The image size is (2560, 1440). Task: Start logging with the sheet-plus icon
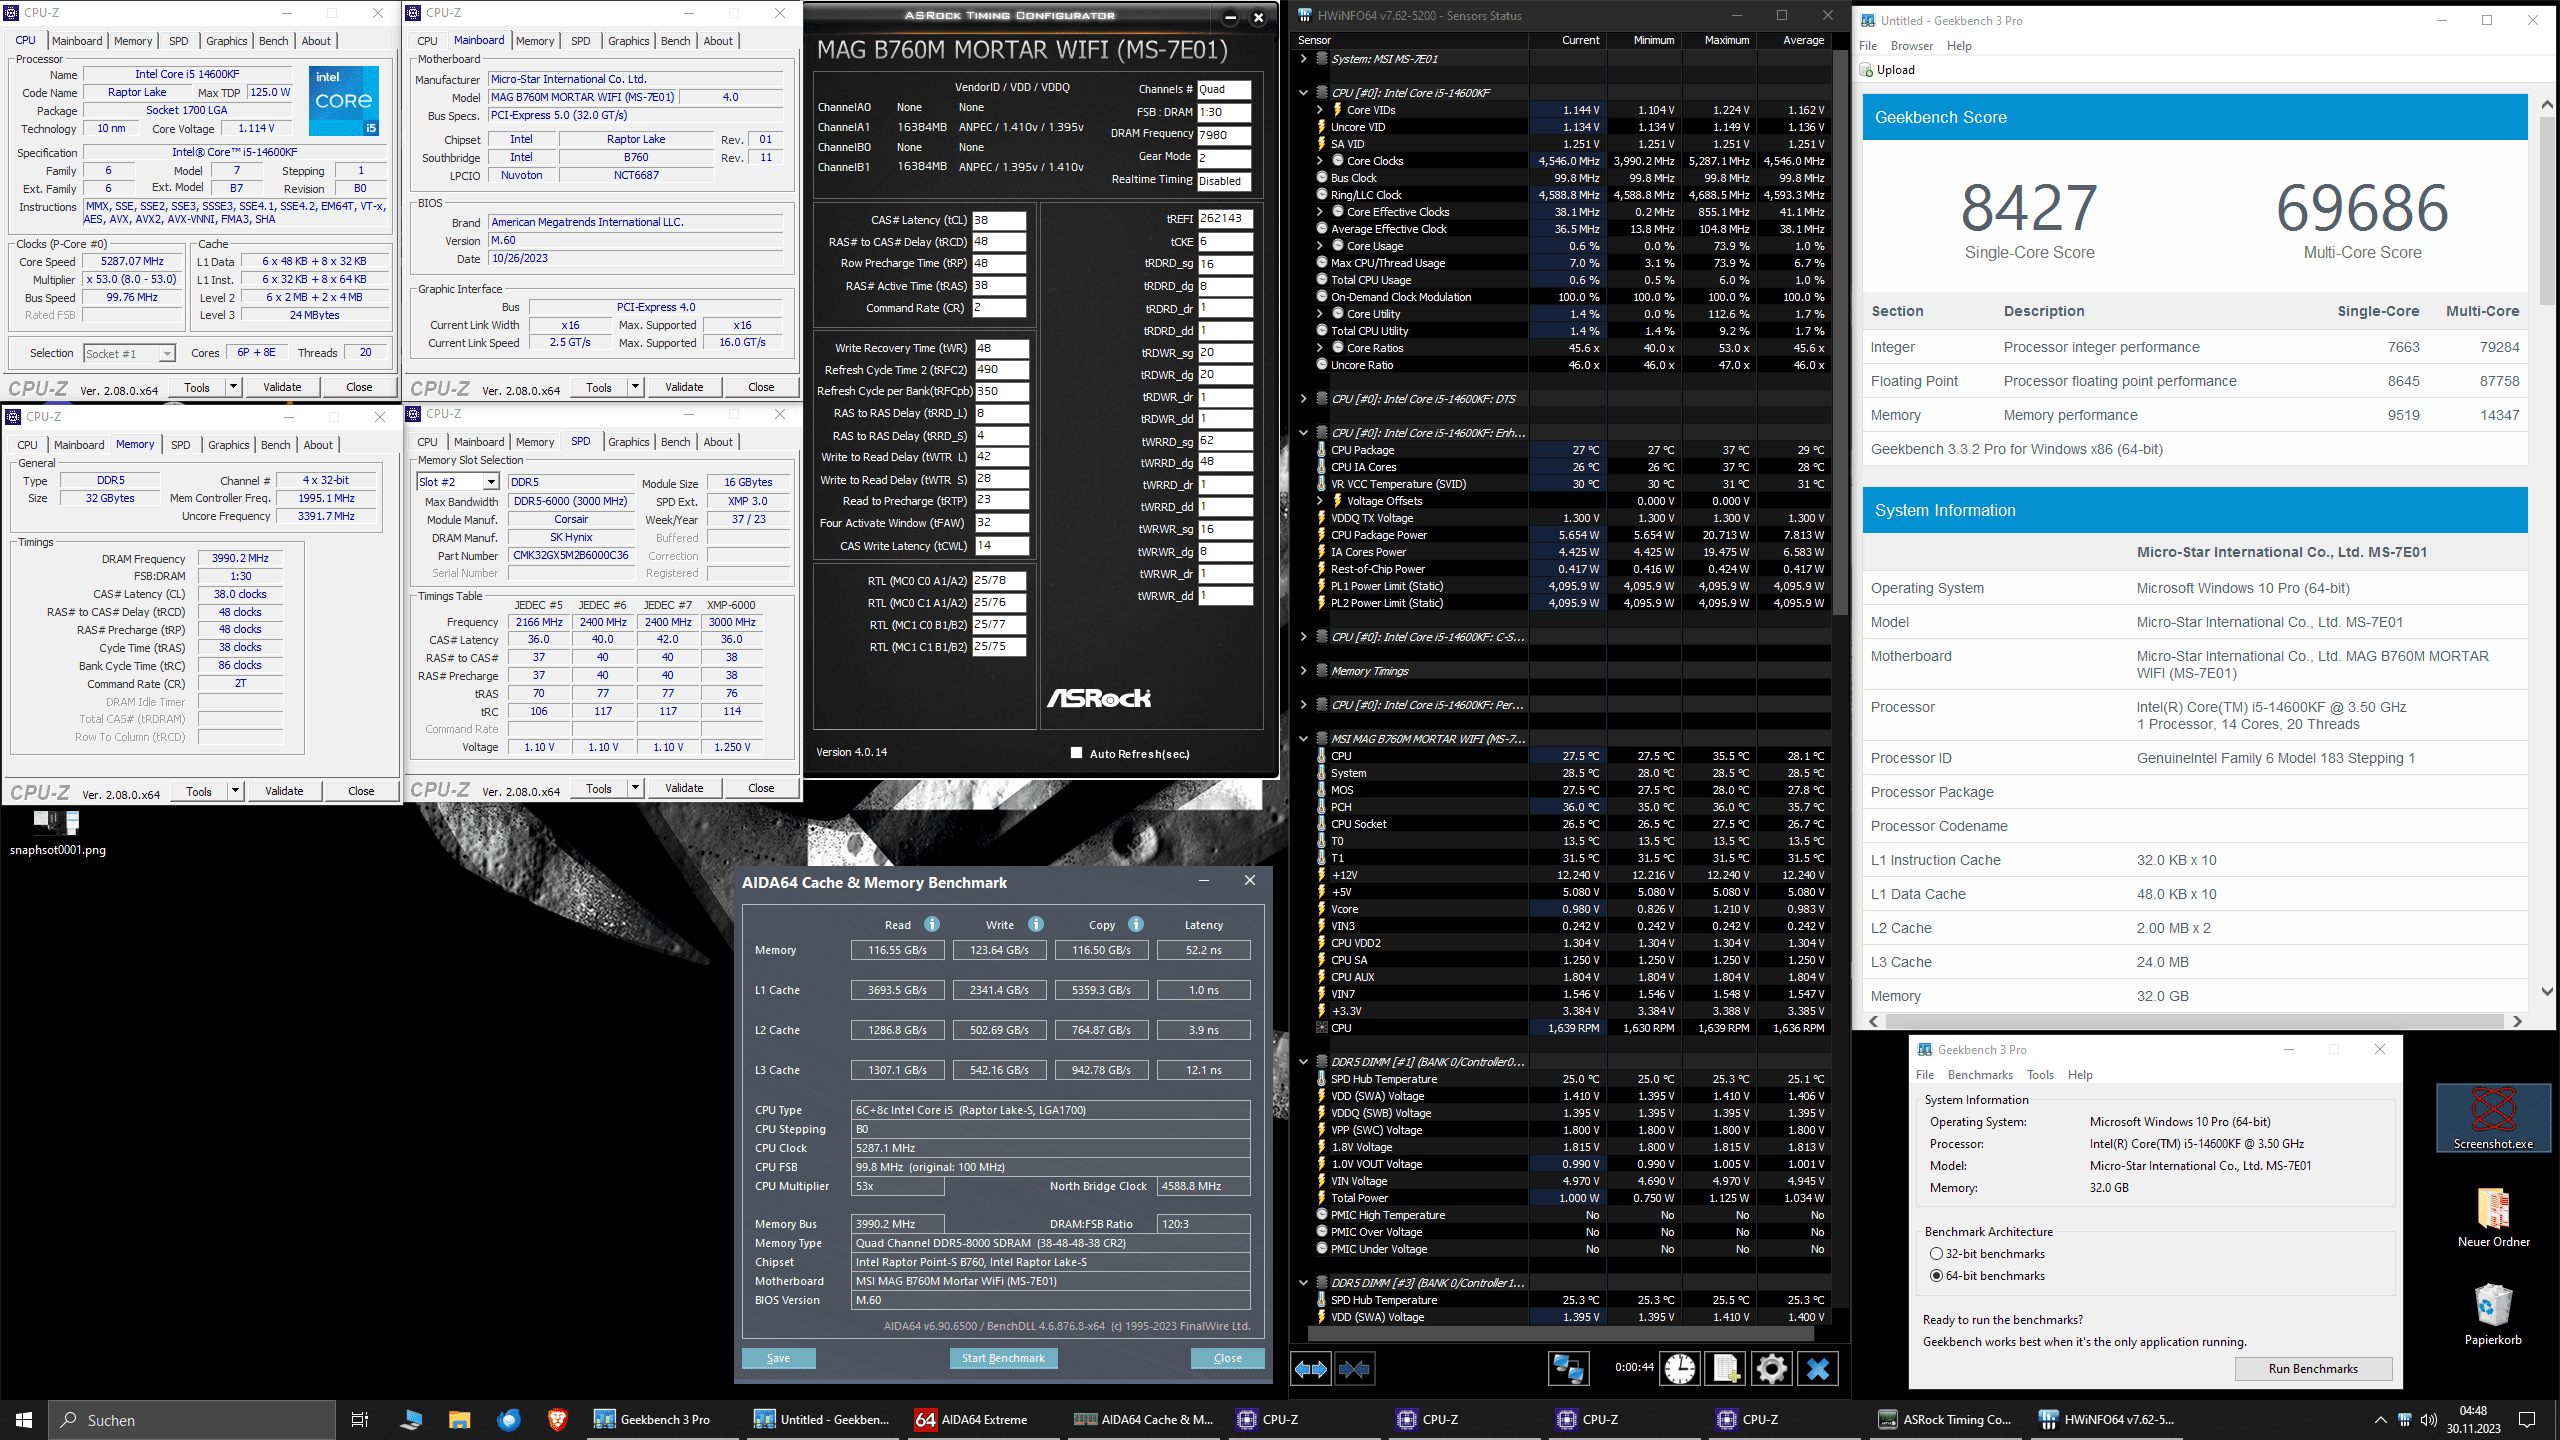pos(1726,1369)
